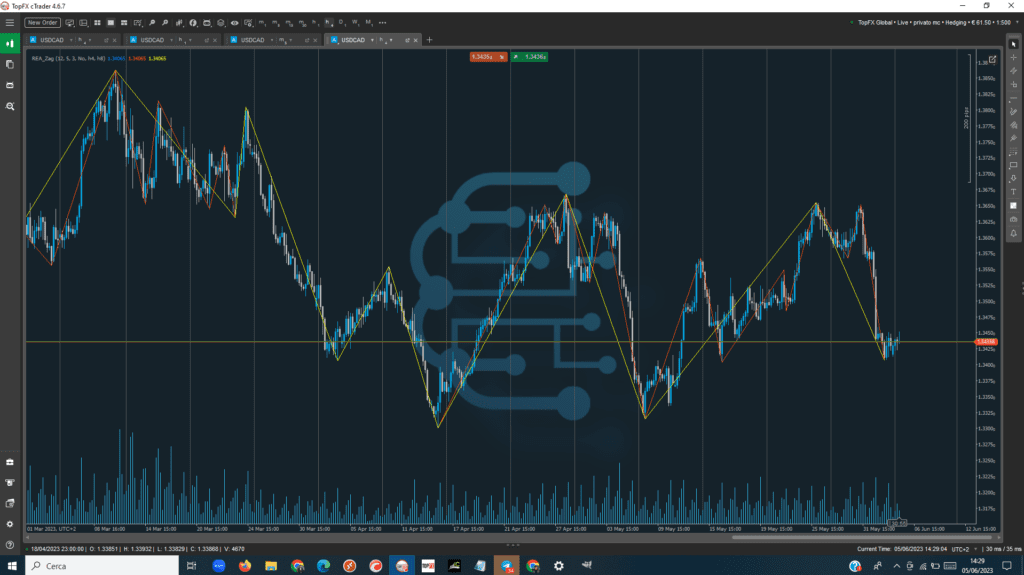Click the green Buy 1.3436 quick button
Image resolution: width=1024 pixels, height=575 pixels.
[x=530, y=57]
